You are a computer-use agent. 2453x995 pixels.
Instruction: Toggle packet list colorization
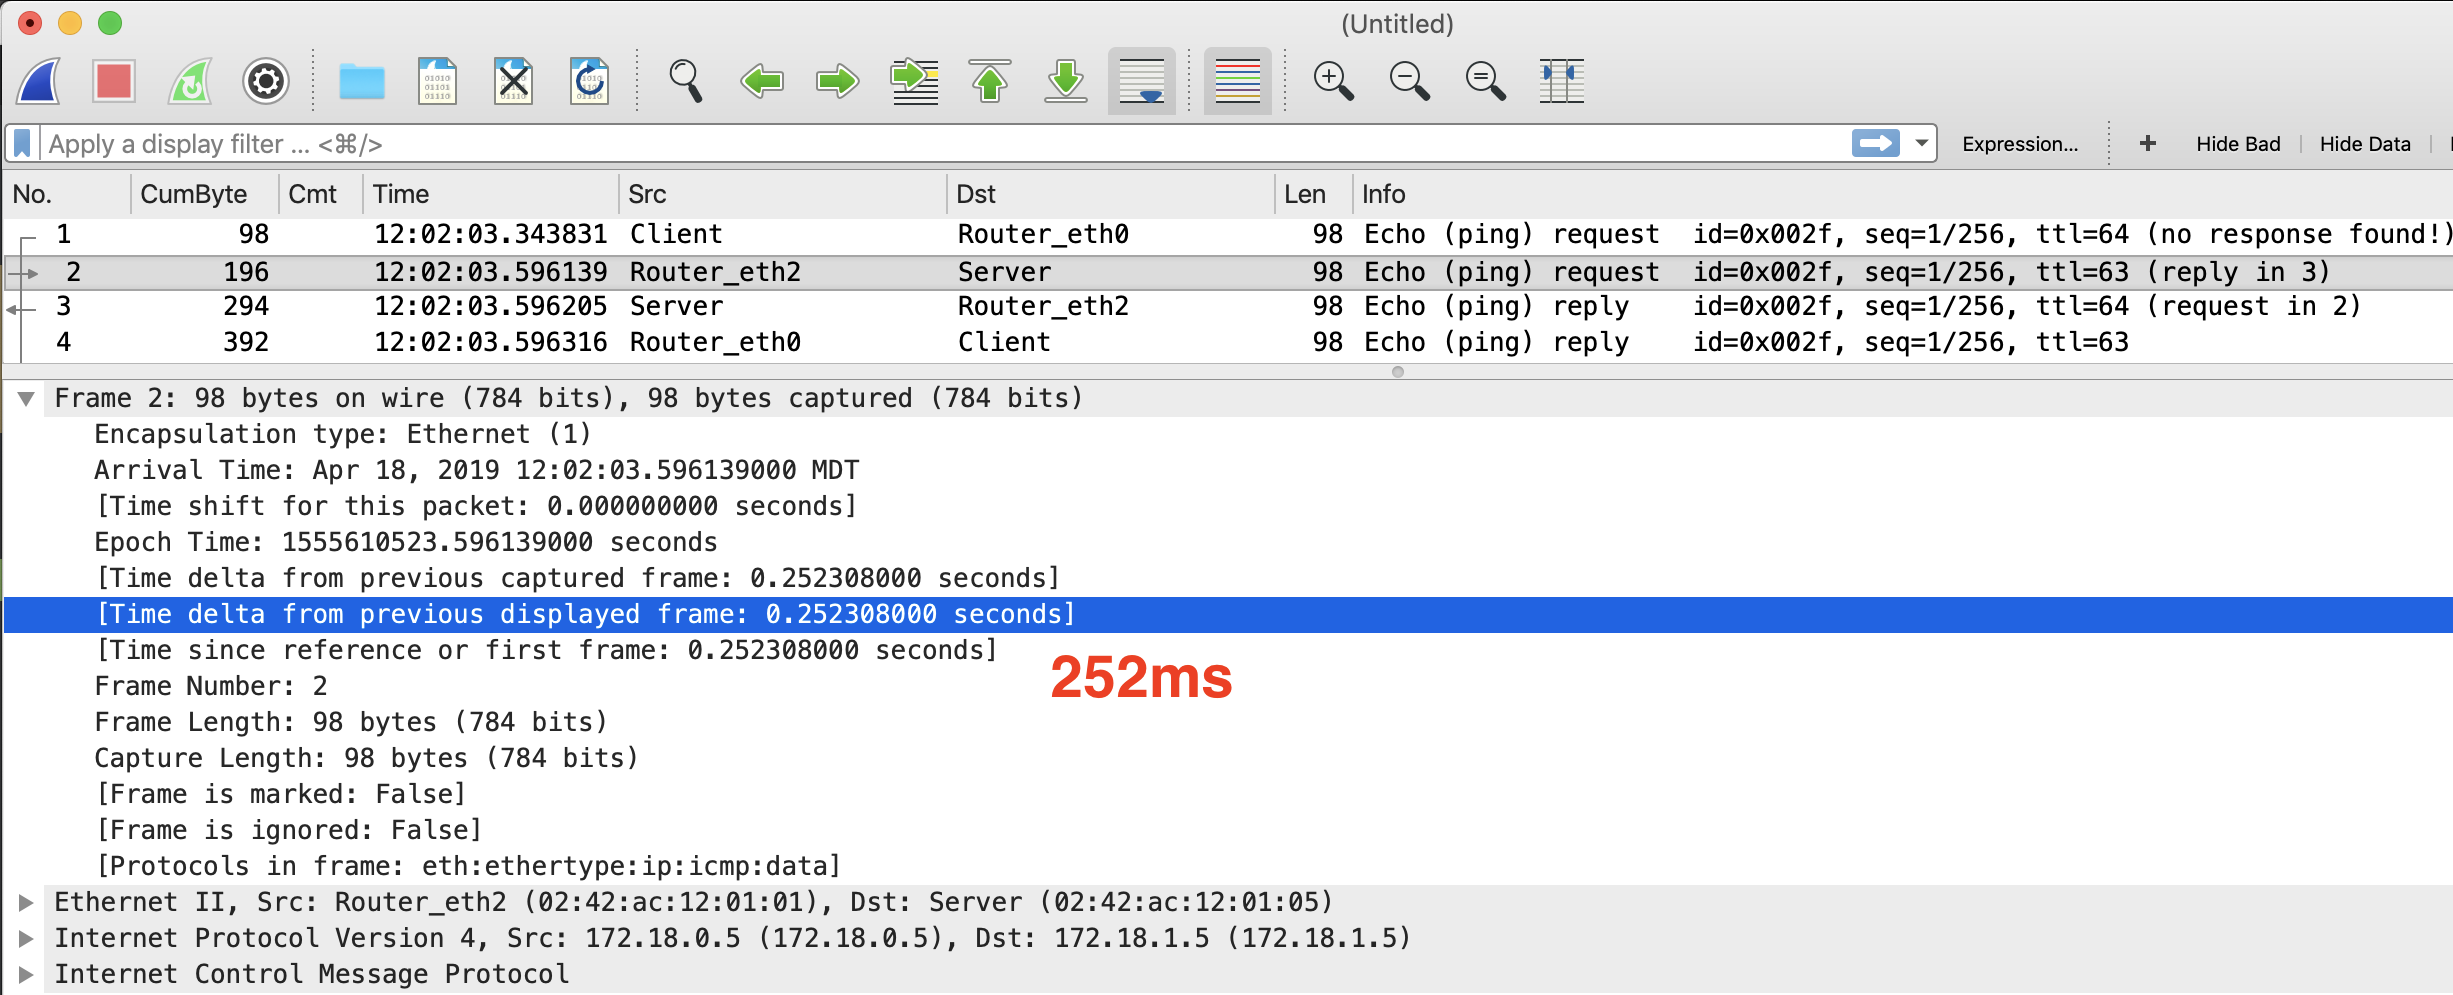(1238, 81)
